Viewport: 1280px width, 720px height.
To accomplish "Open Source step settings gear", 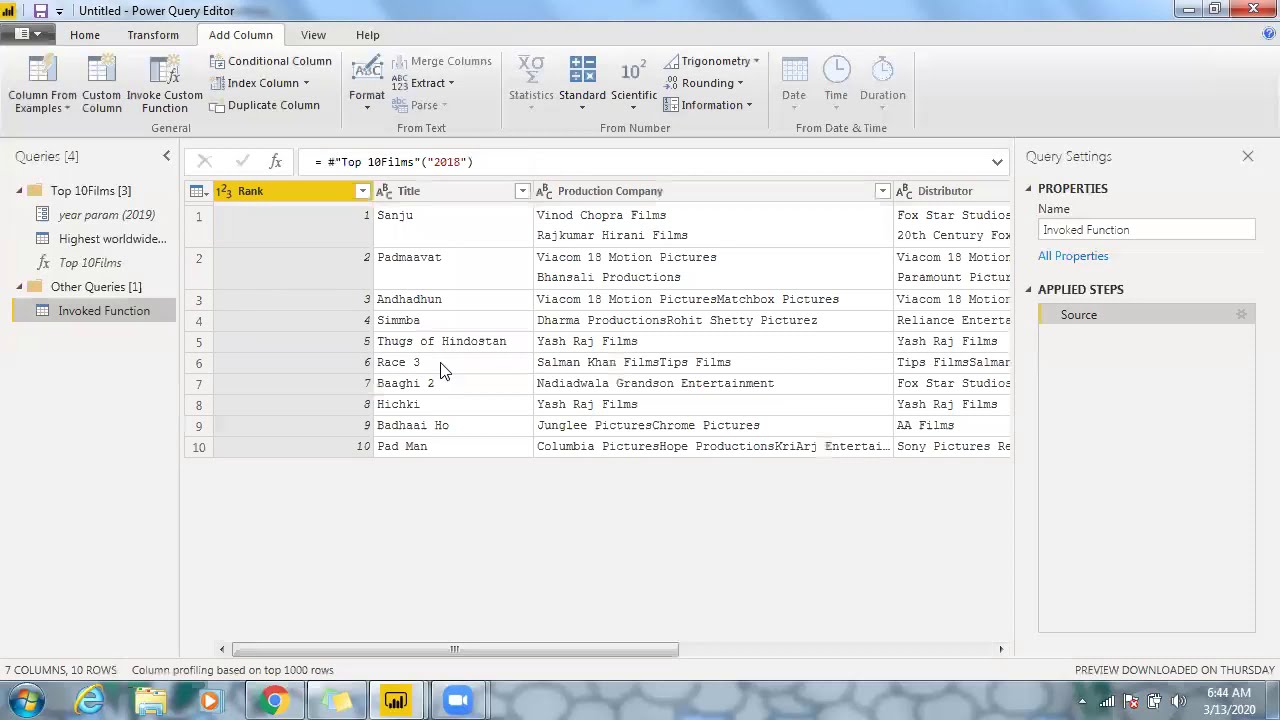I will (1241, 315).
